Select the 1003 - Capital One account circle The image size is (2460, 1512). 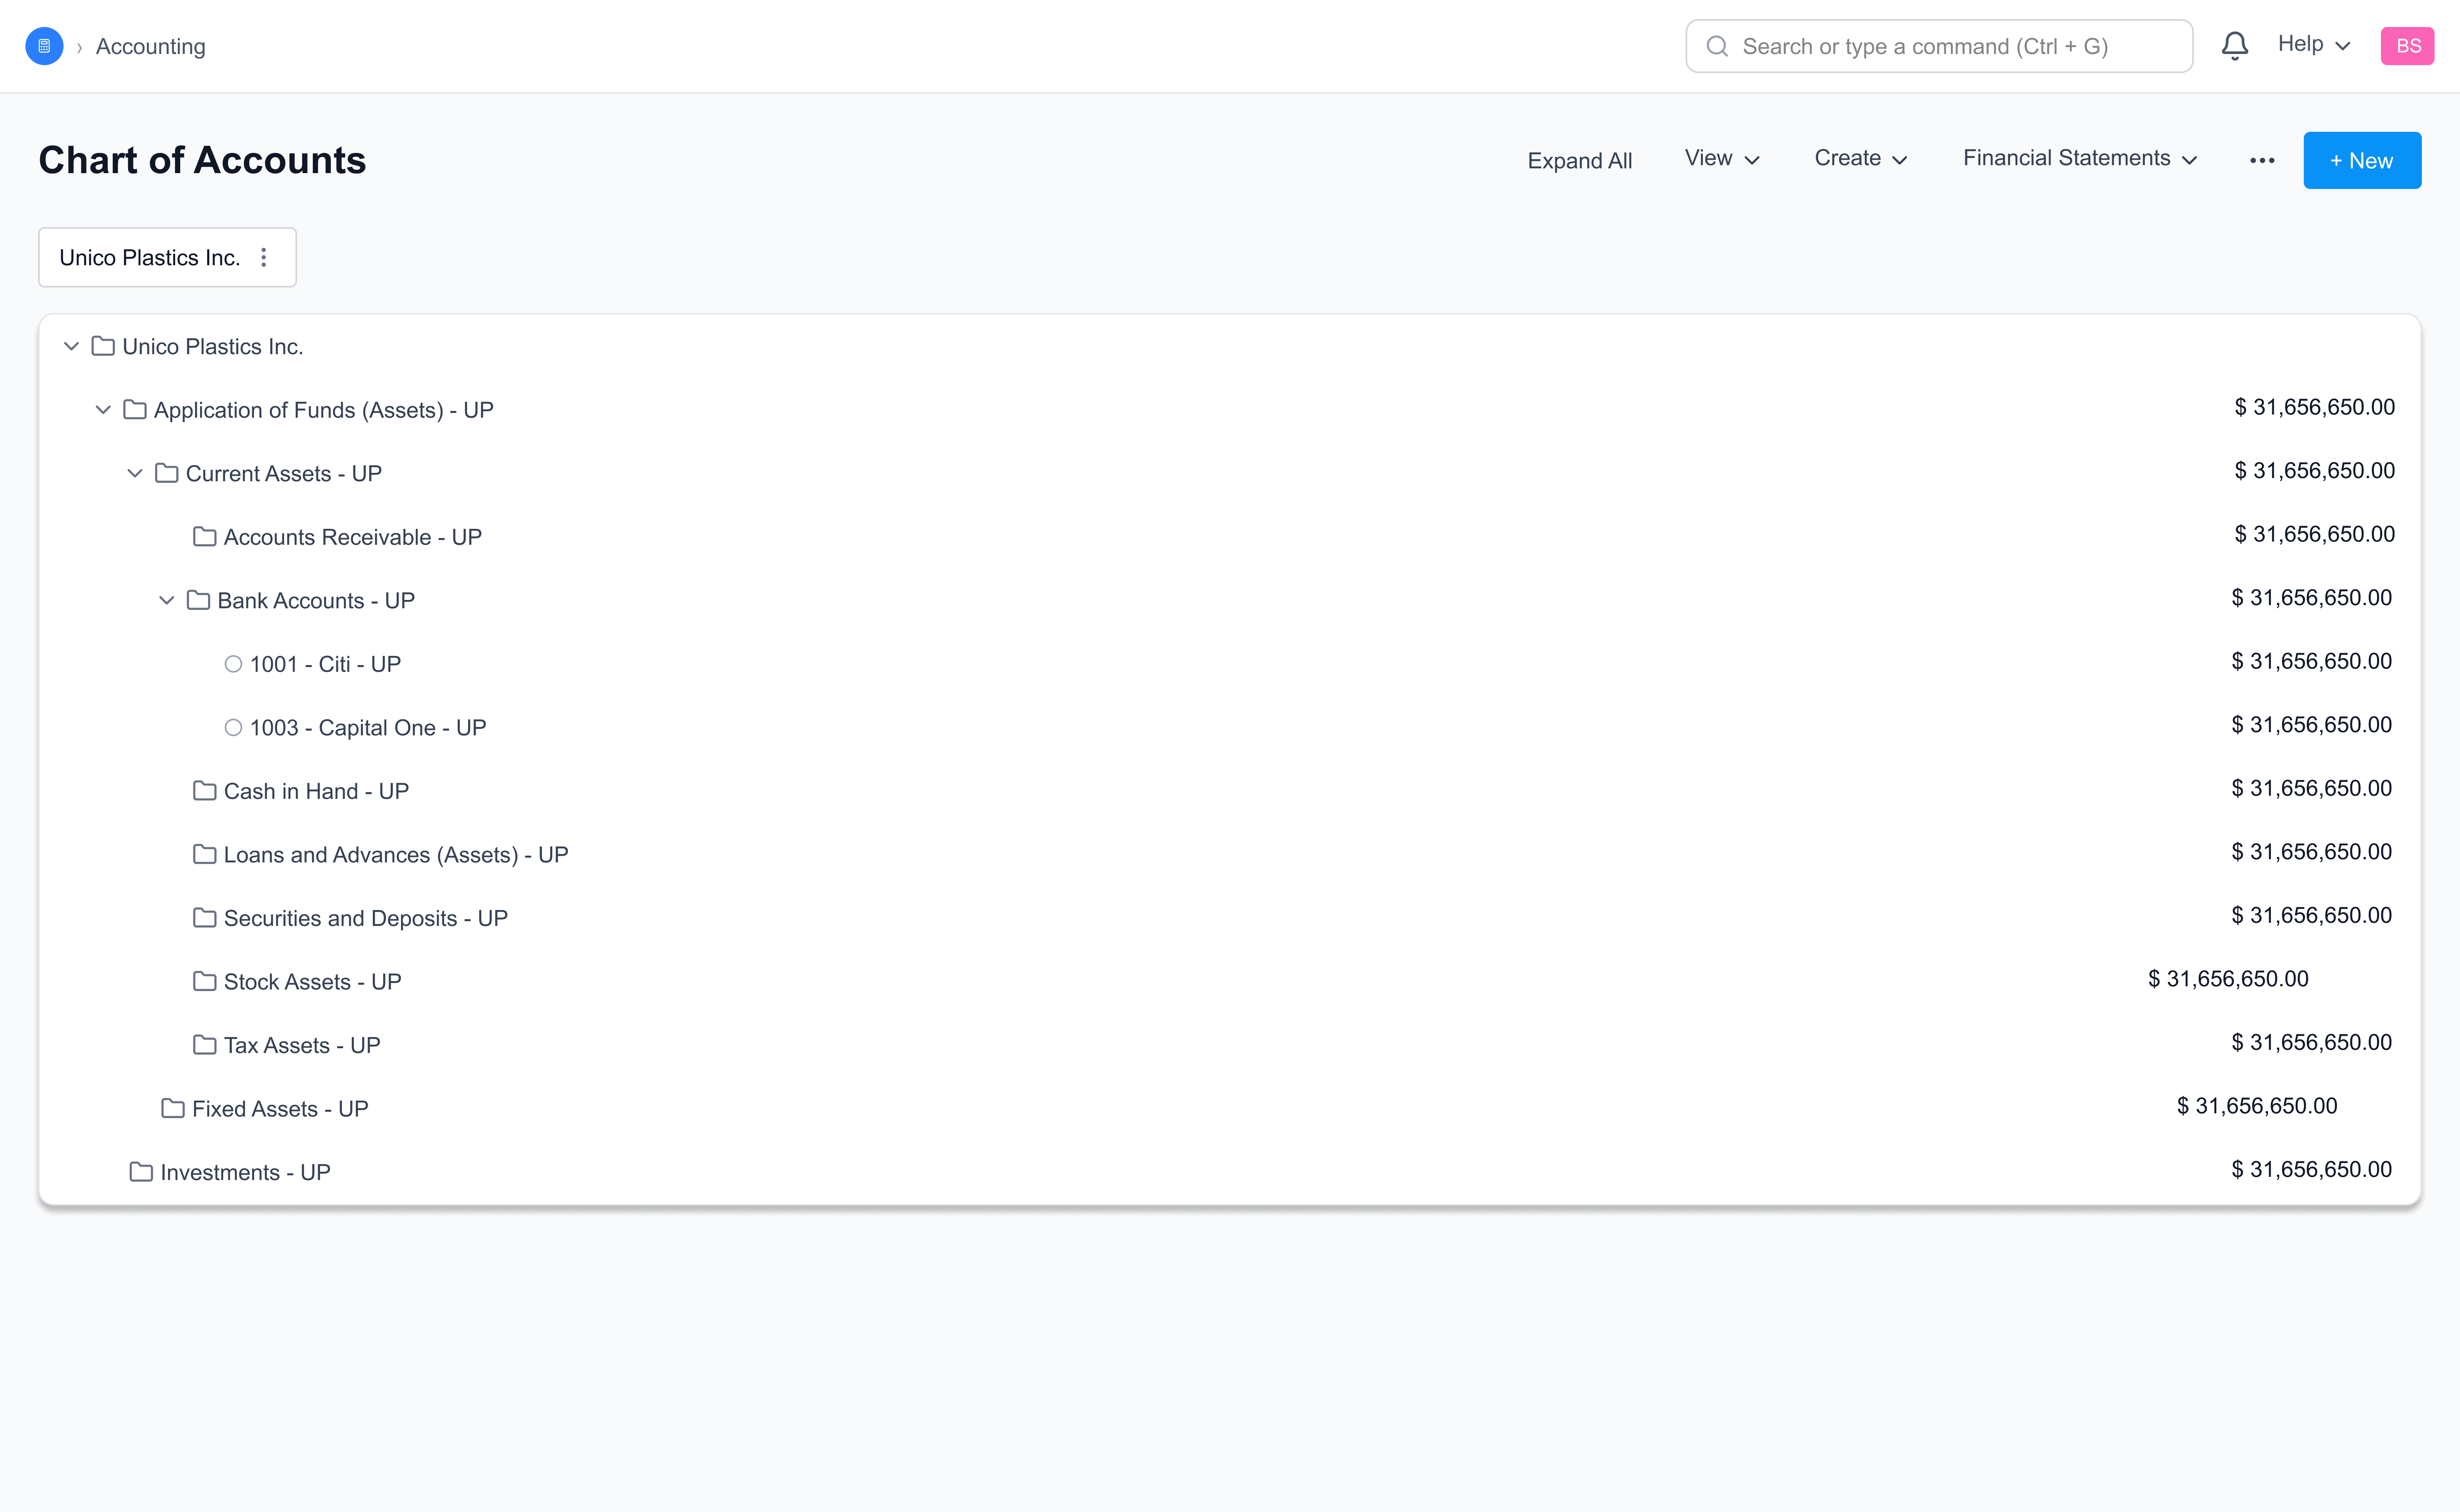click(x=233, y=728)
